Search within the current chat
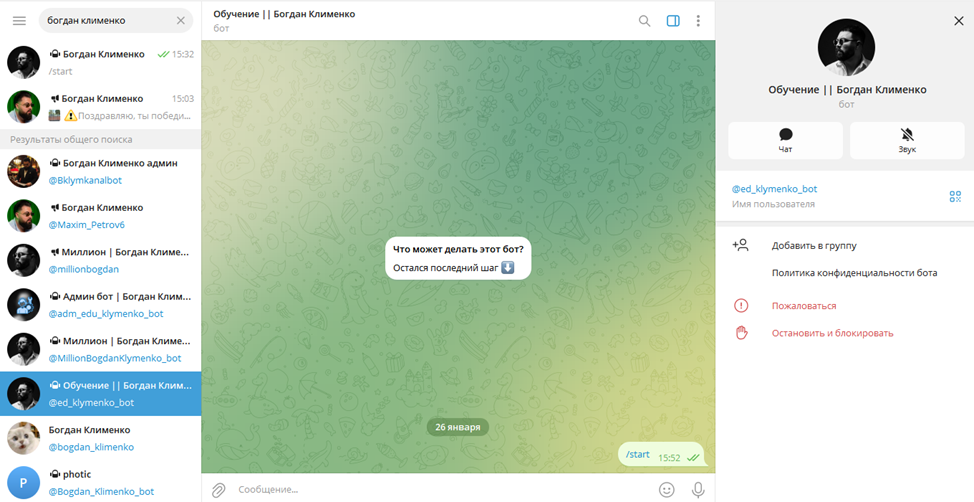Image resolution: width=974 pixels, height=502 pixels. click(x=644, y=21)
